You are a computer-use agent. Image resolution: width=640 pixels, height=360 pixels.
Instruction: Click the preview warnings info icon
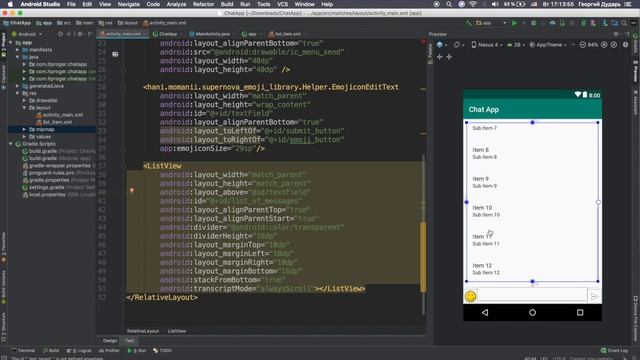625,45
